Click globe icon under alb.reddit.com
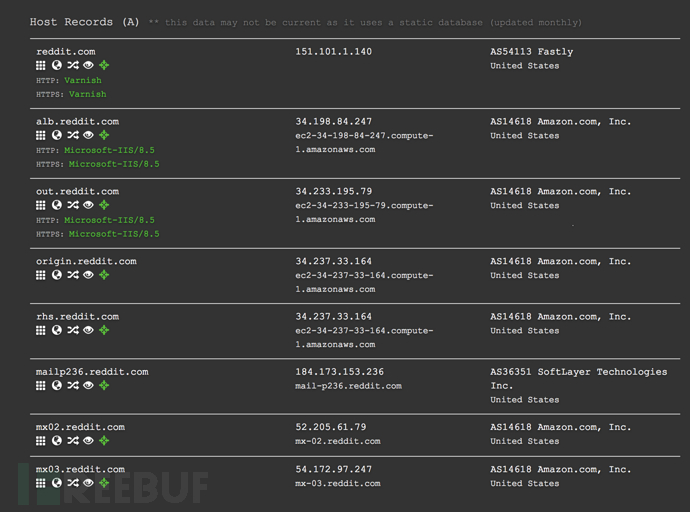This screenshot has width=690, height=512. click(x=57, y=135)
